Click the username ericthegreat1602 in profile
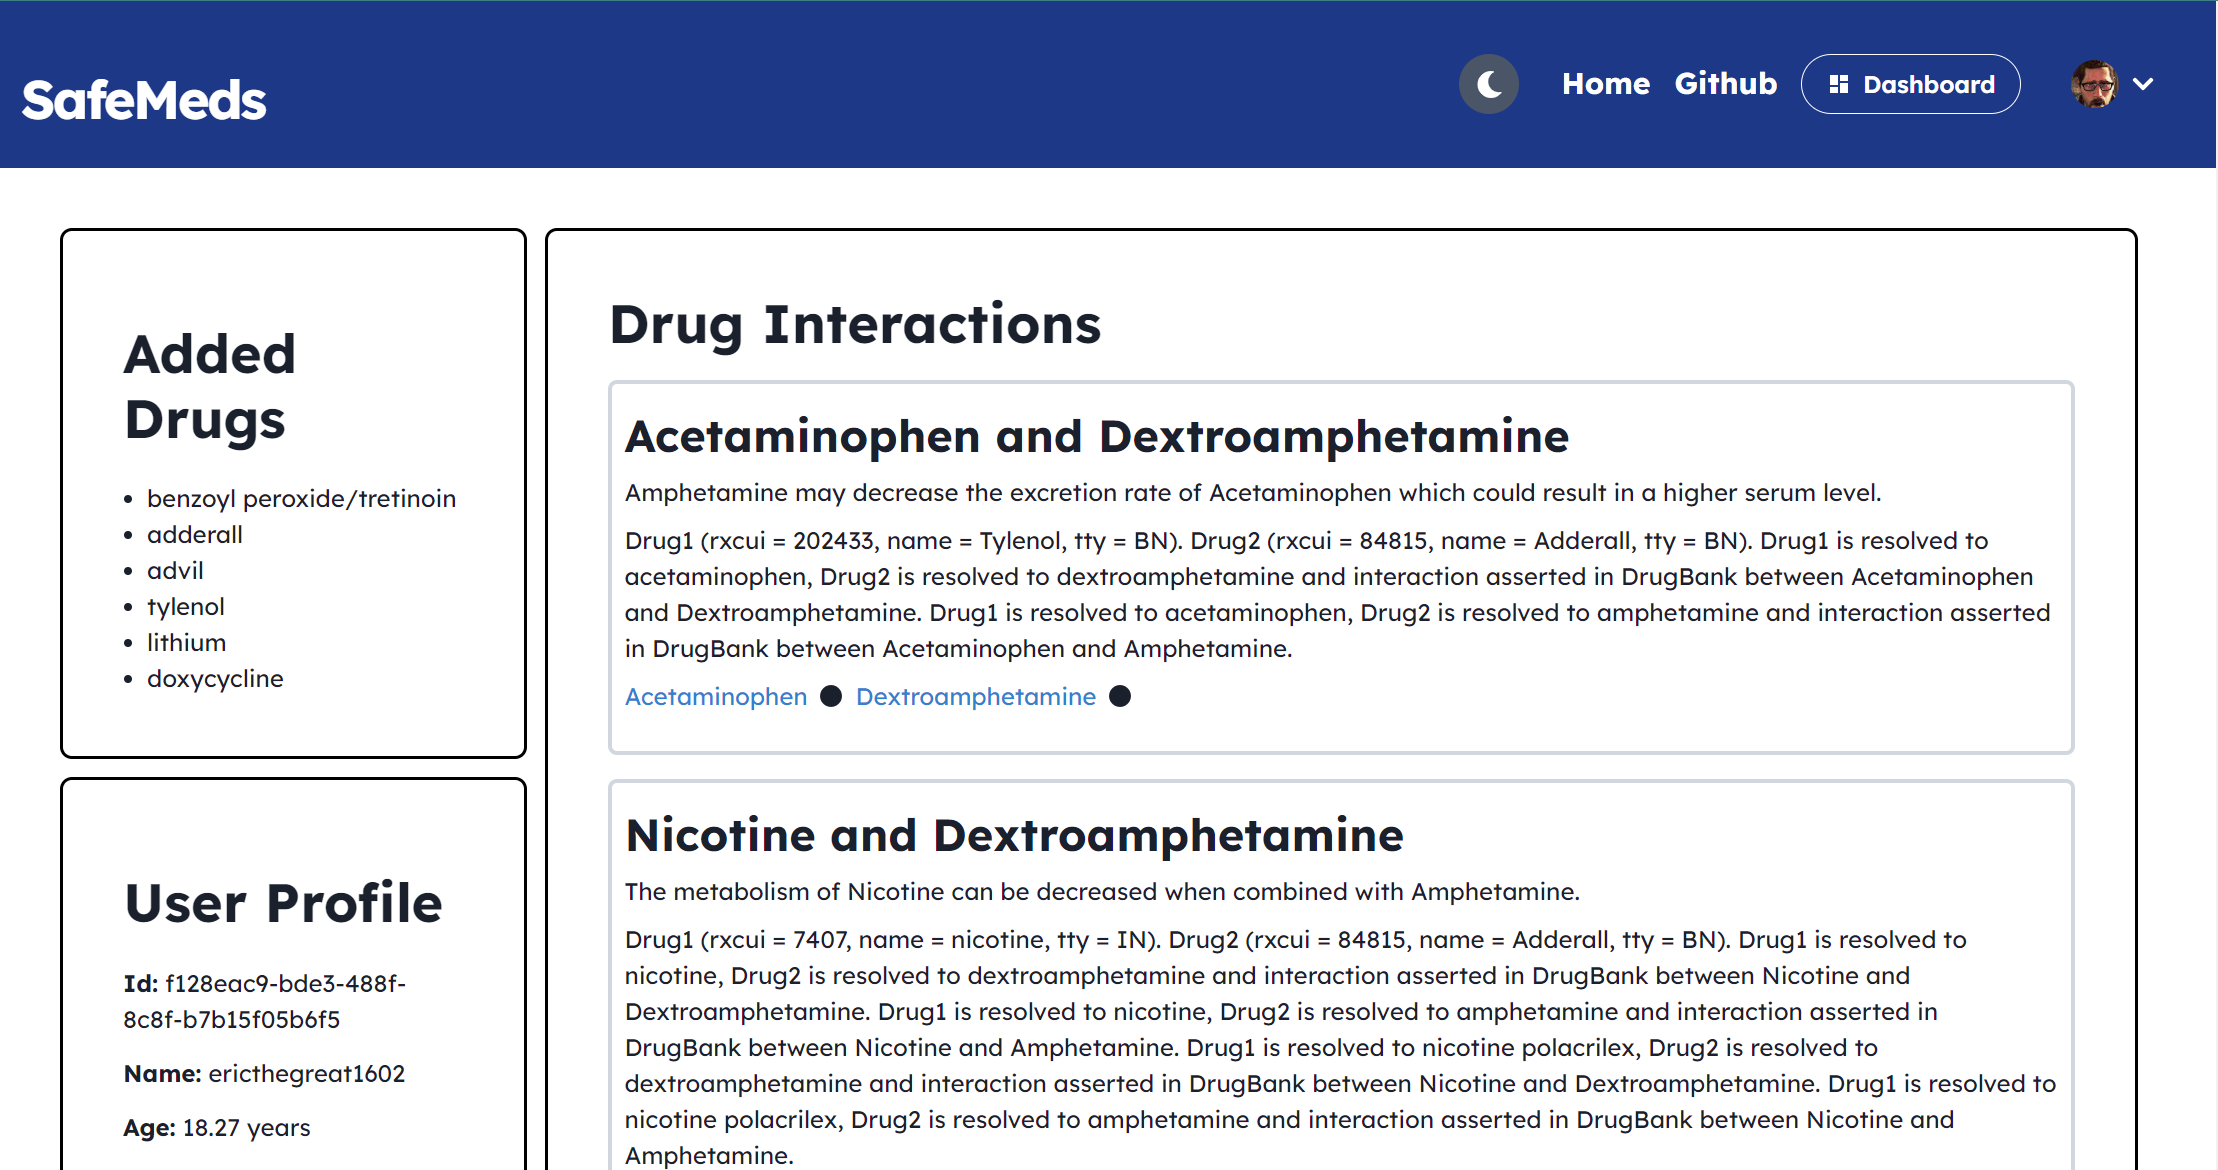Image resolution: width=2218 pixels, height=1170 pixels. [x=306, y=1074]
